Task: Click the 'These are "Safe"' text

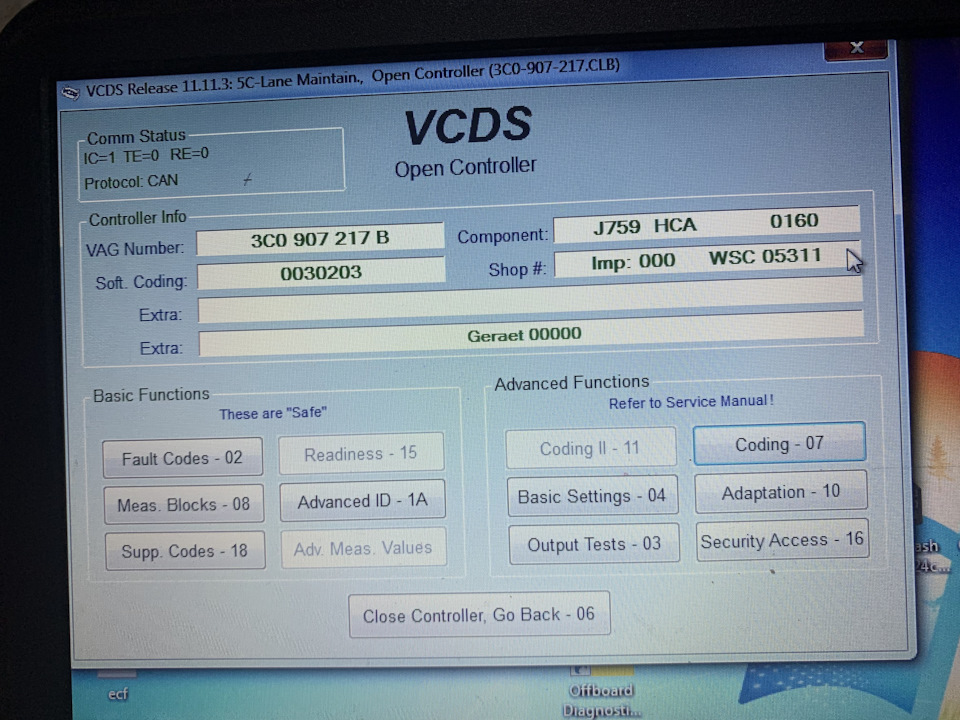Action: point(273,413)
